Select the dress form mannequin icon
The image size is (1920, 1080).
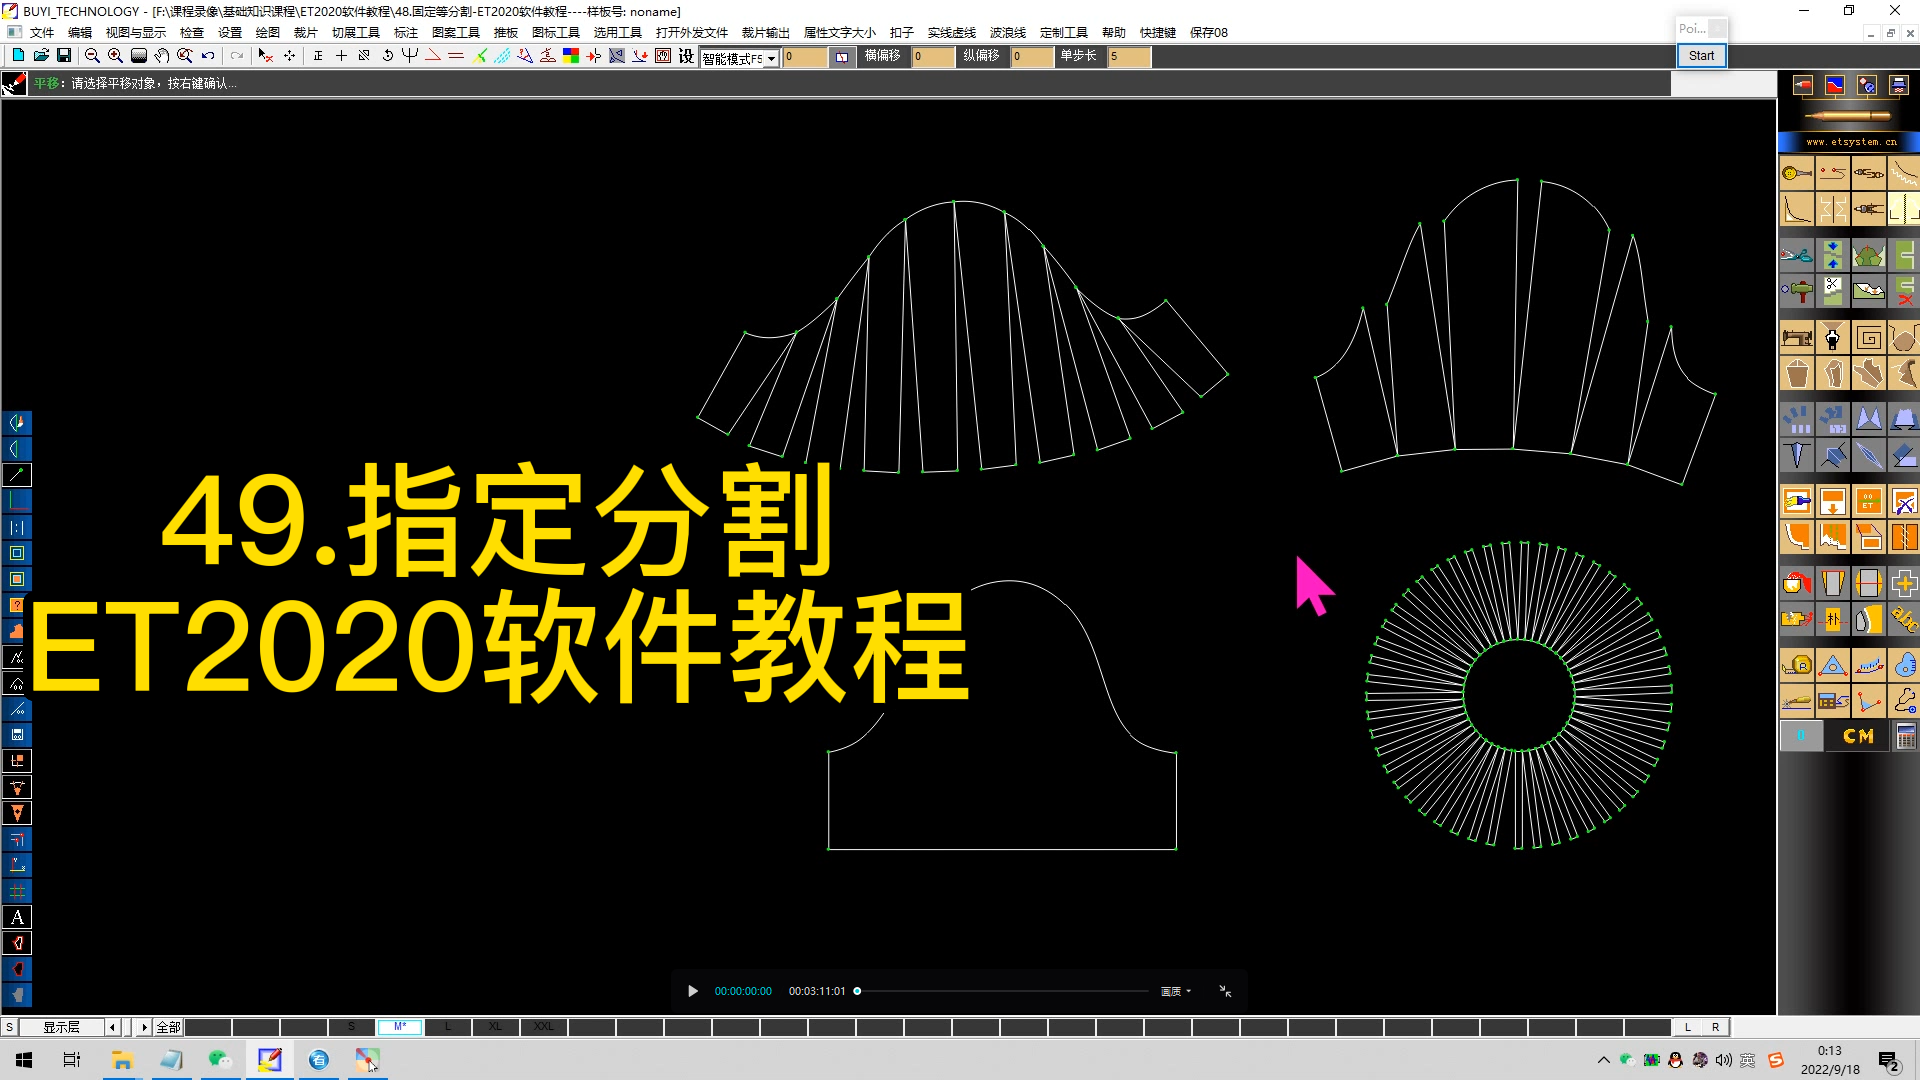(x=1833, y=338)
